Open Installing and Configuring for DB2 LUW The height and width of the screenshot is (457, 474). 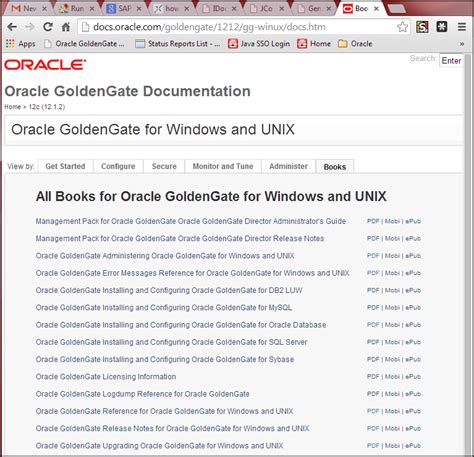coord(169,291)
